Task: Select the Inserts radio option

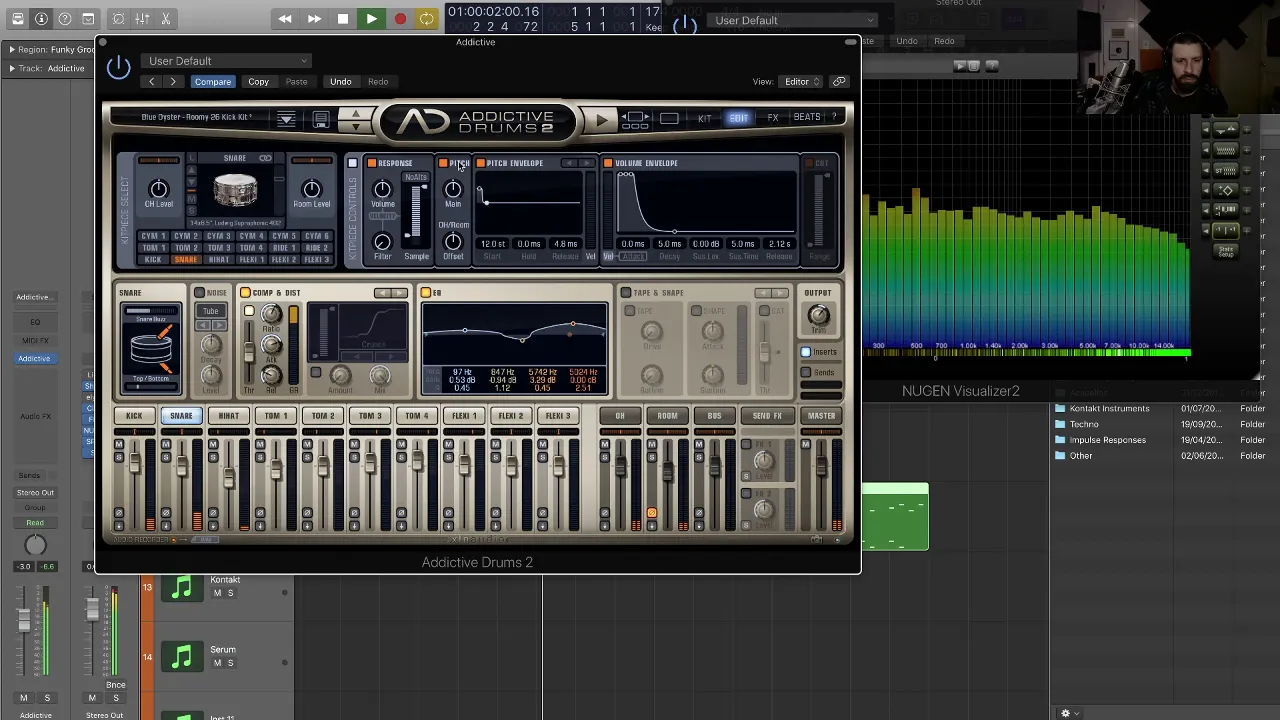Action: pyautogui.click(x=805, y=352)
